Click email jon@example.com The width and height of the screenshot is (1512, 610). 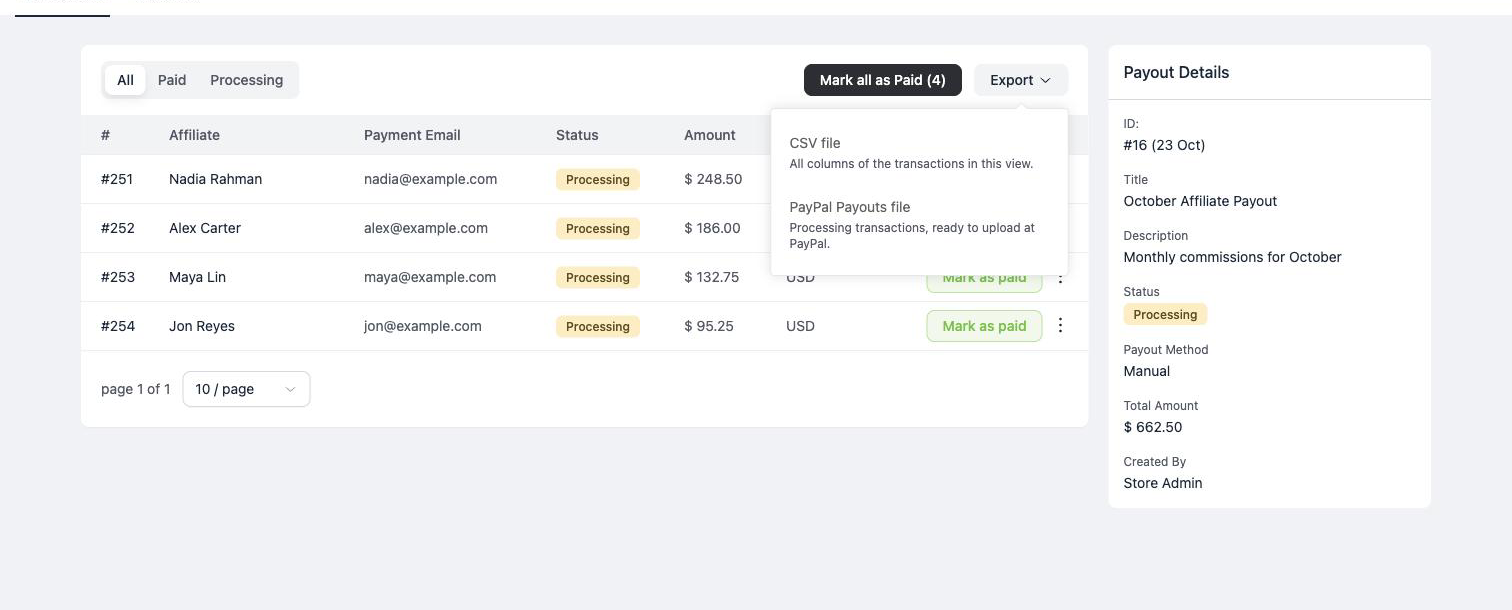tap(423, 326)
